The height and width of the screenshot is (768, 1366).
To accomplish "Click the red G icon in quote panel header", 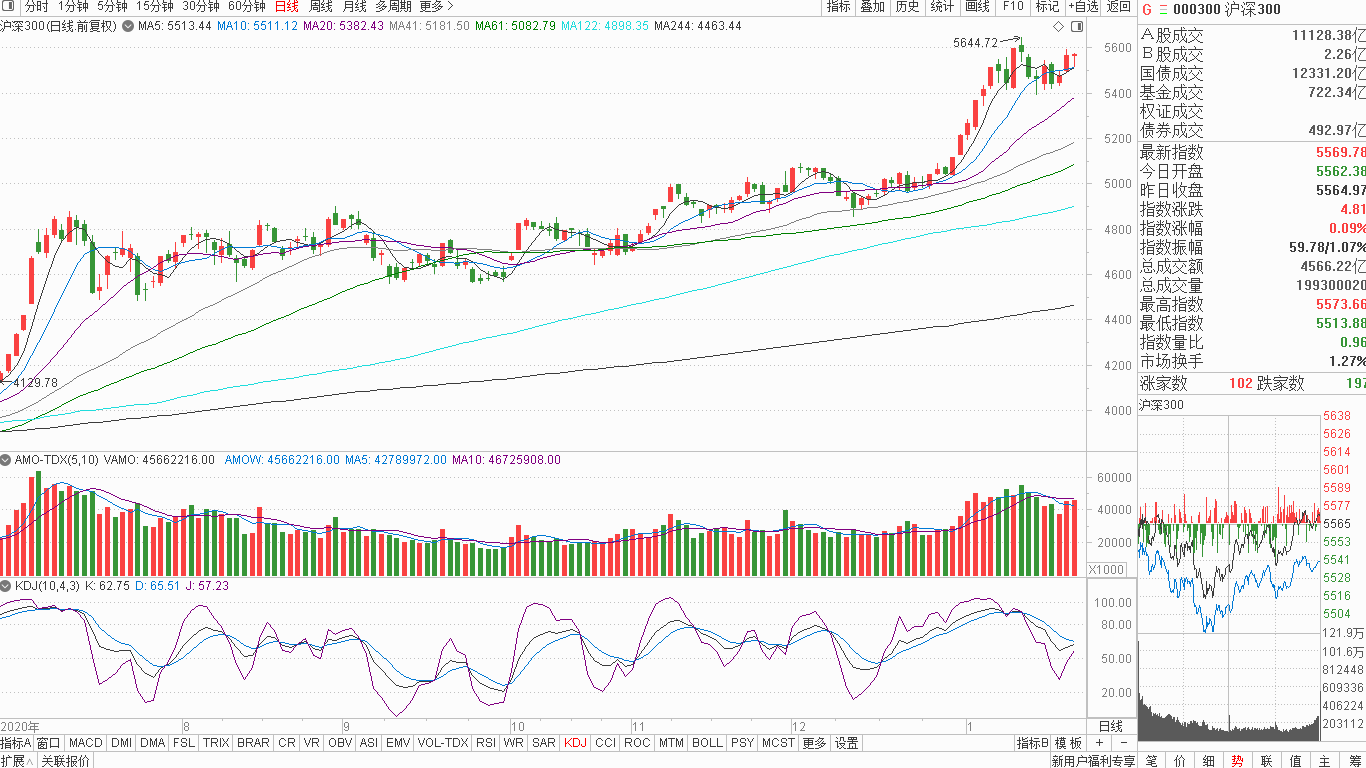I will [x=1146, y=9].
